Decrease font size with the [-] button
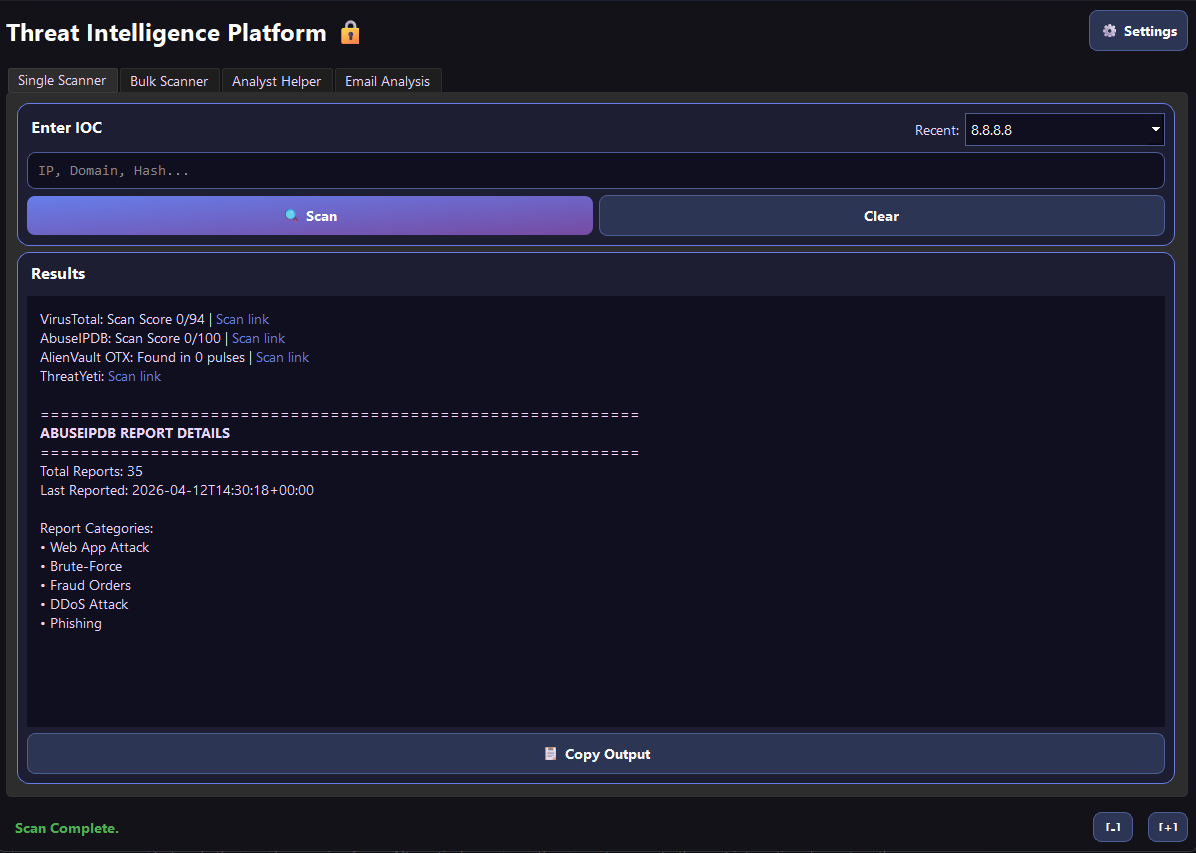 pyautogui.click(x=1113, y=827)
